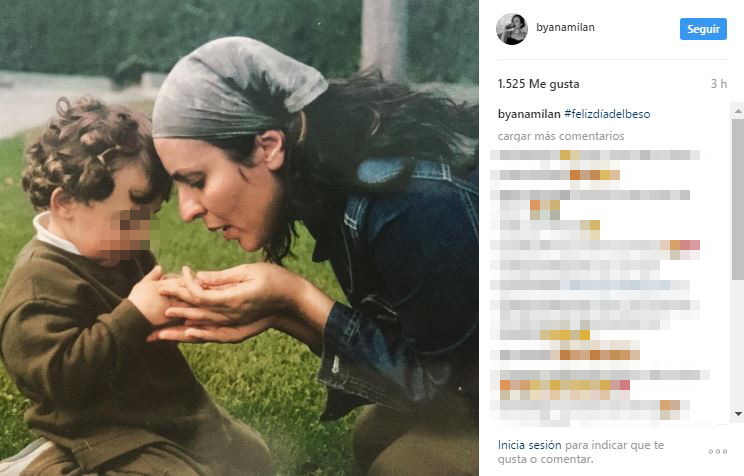Open the more options three-dot icon
744x476 pixels.
point(717,451)
